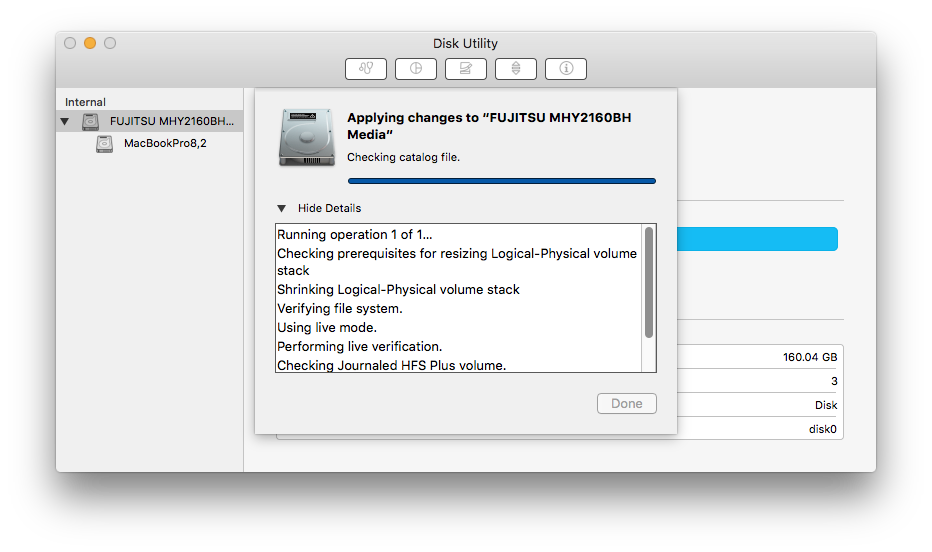Click the '160.04 GB' capacity value
Image resolution: width=932 pixels, height=552 pixels.
point(810,357)
